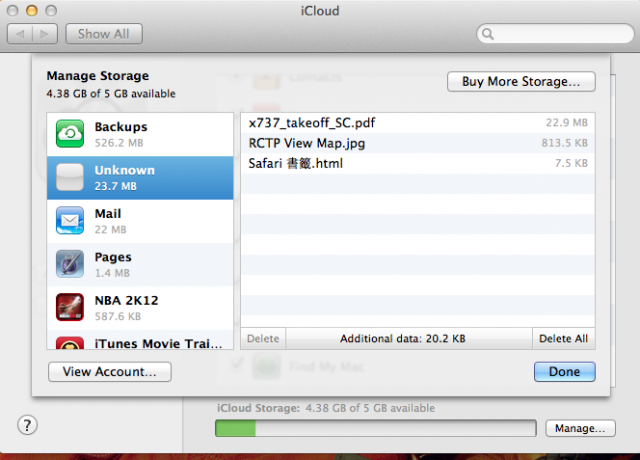This screenshot has height=460, width=640.
Task: Click the Mail envelope icon
Action: 70,220
